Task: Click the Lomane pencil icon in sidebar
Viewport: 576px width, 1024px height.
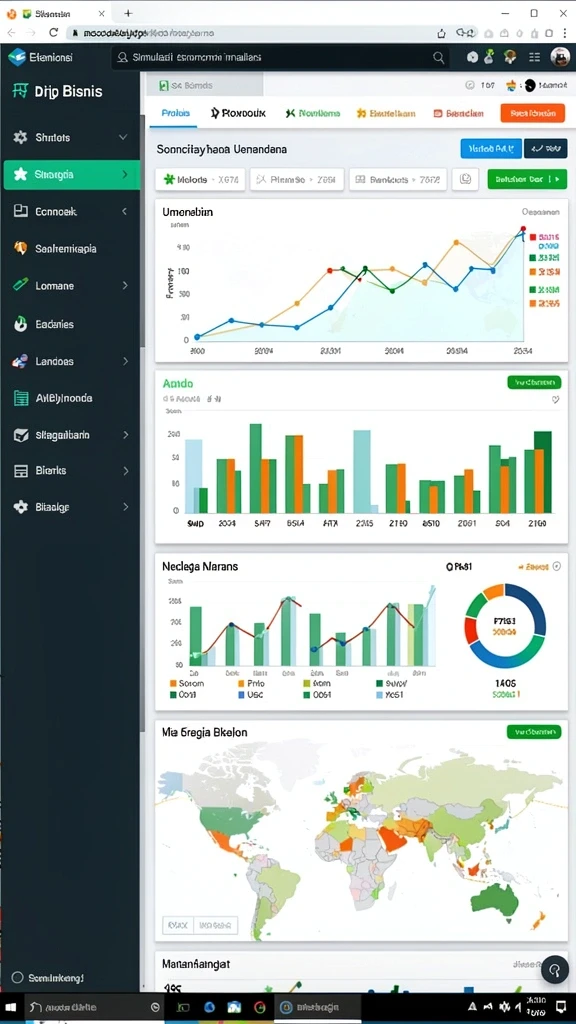Action: coord(20,285)
